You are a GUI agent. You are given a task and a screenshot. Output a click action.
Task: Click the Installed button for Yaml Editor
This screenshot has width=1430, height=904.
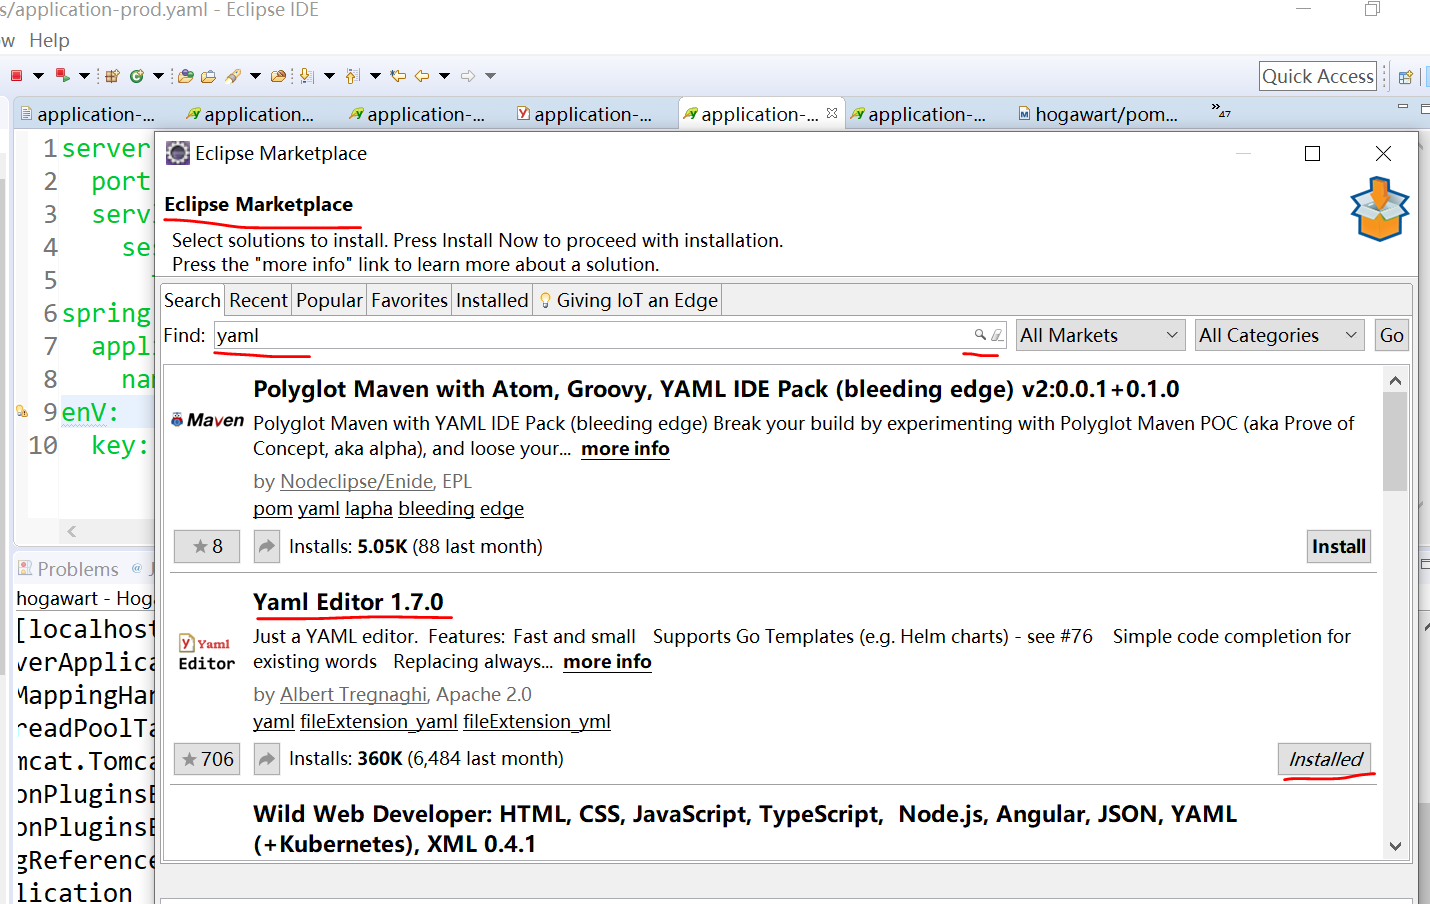[1325, 759]
